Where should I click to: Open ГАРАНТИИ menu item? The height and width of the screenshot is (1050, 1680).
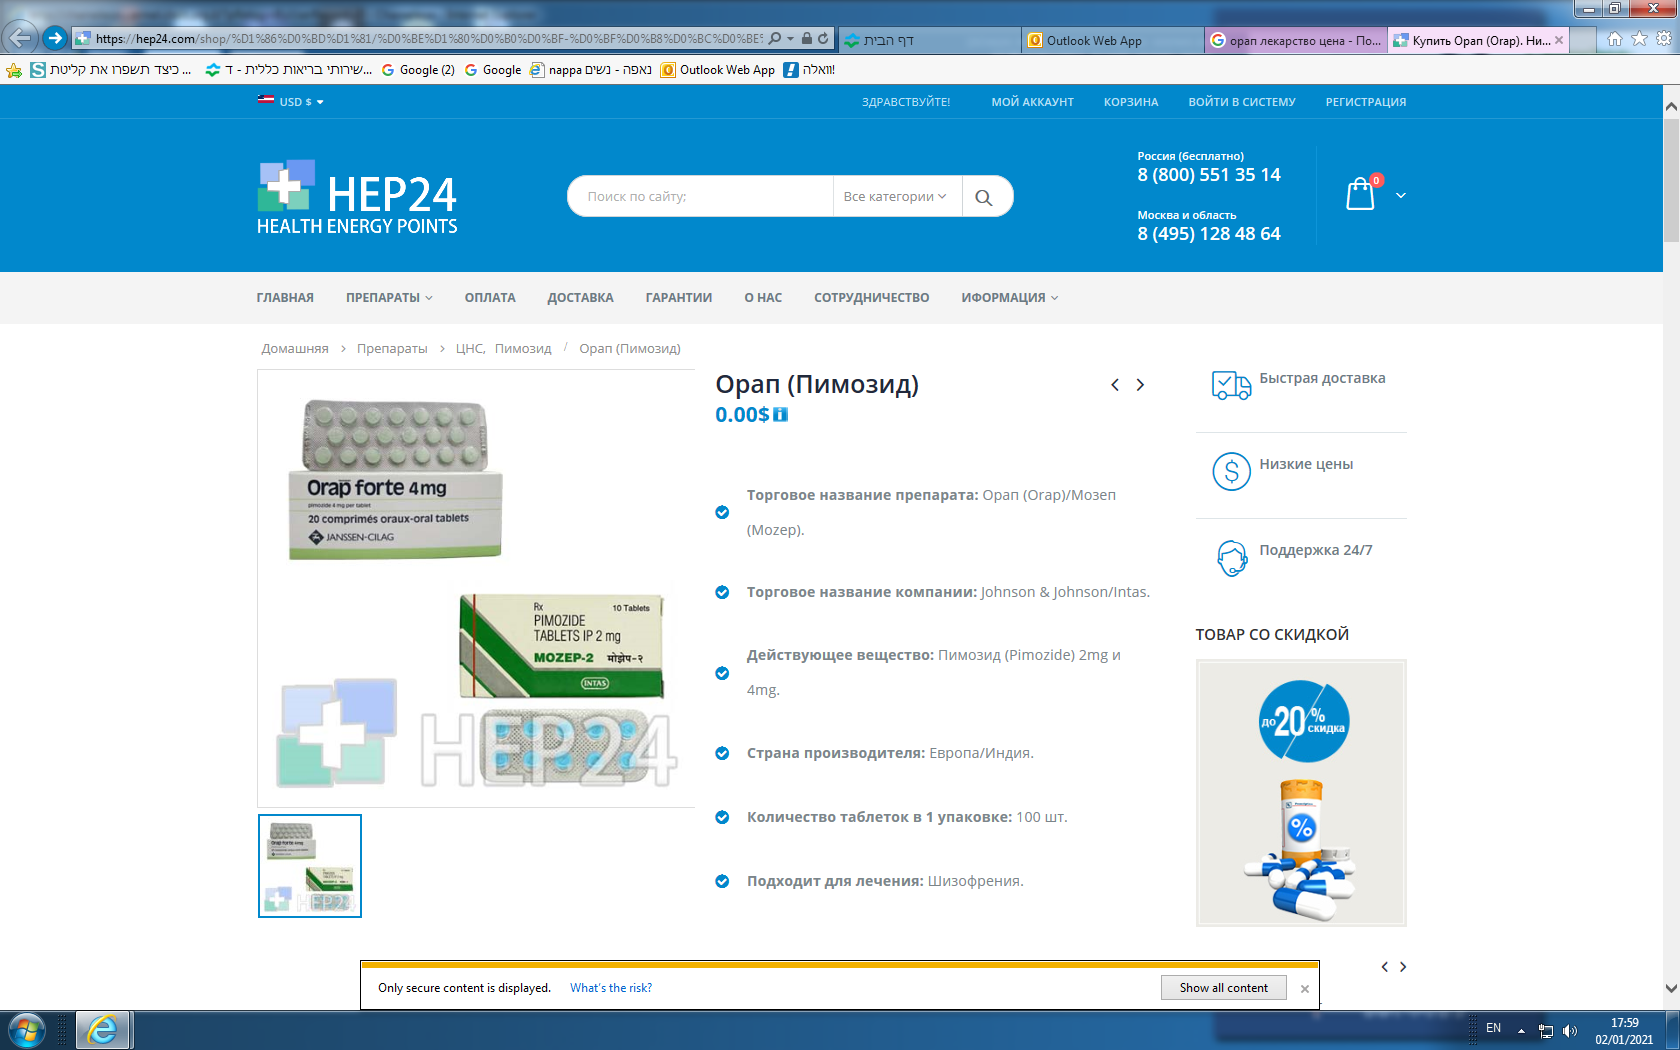[679, 298]
